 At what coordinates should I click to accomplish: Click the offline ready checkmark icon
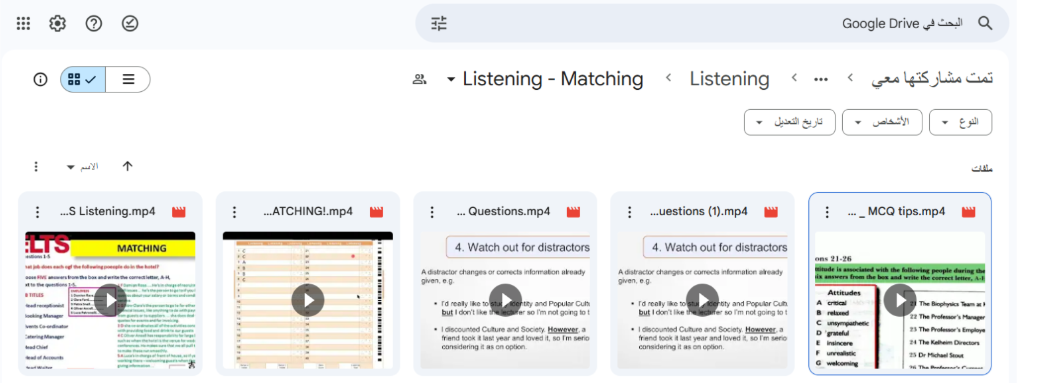130,23
